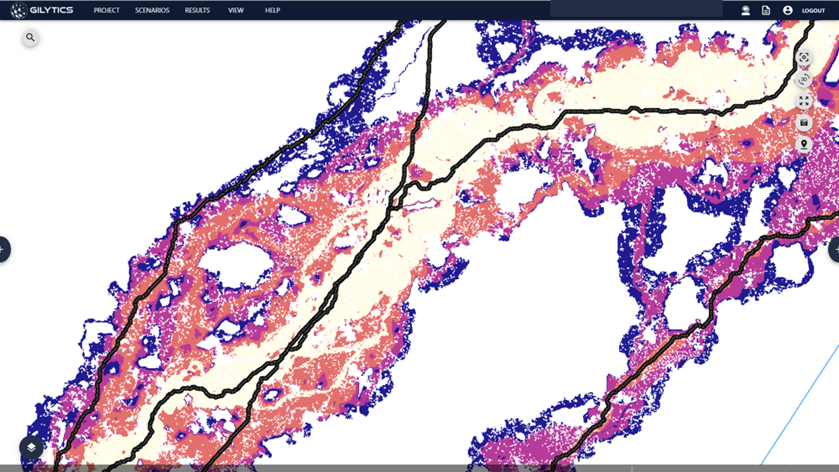Click the support agent icon in header
839x472 pixels.
[x=745, y=10]
